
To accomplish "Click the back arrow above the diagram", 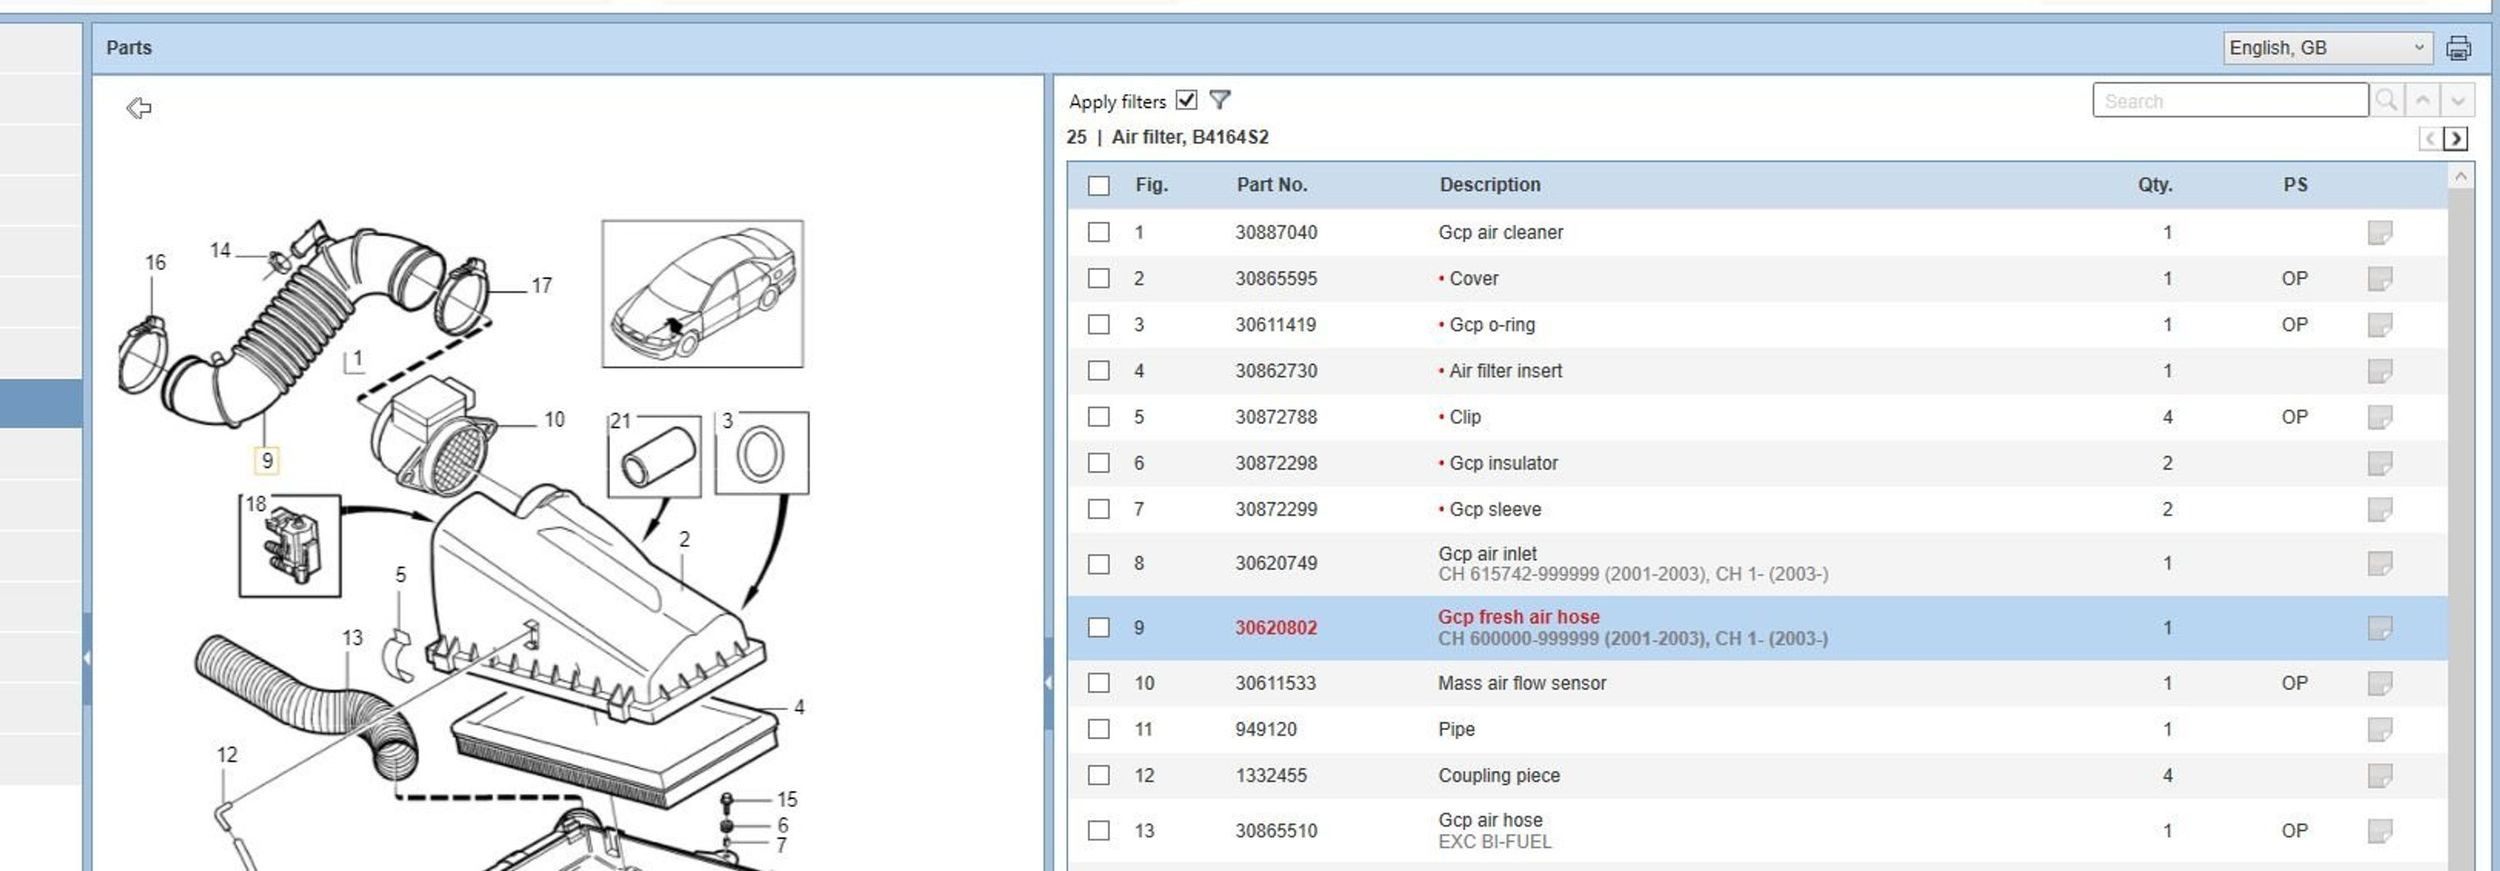I will coord(139,108).
